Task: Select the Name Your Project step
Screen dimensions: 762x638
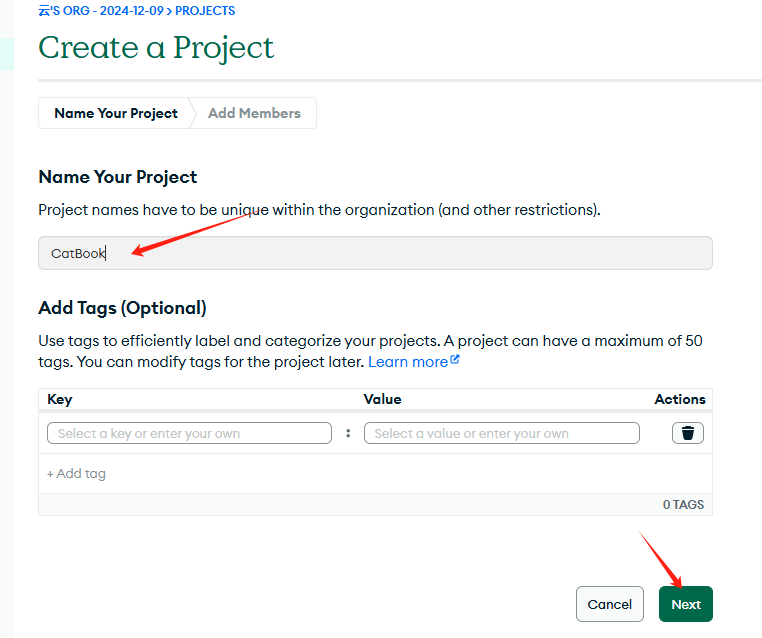Action: pyautogui.click(x=116, y=113)
